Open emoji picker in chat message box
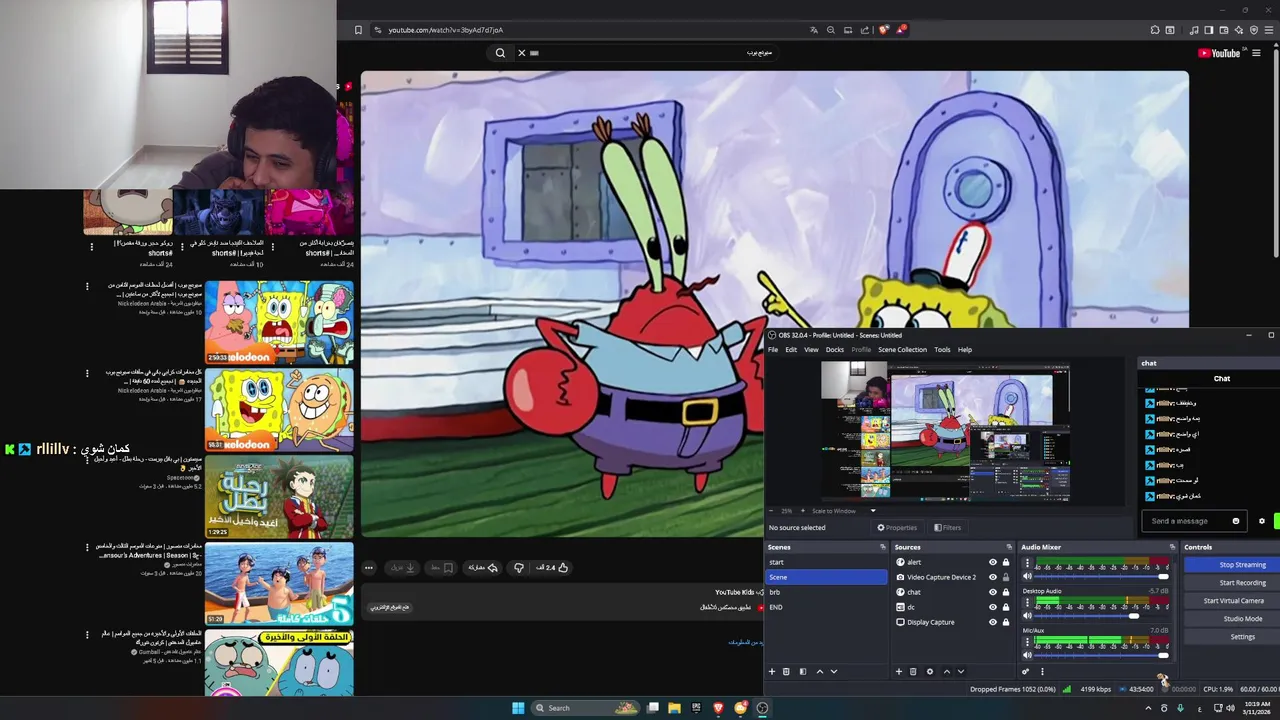1280x720 pixels. pyautogui.click(x=1236, y=521)
